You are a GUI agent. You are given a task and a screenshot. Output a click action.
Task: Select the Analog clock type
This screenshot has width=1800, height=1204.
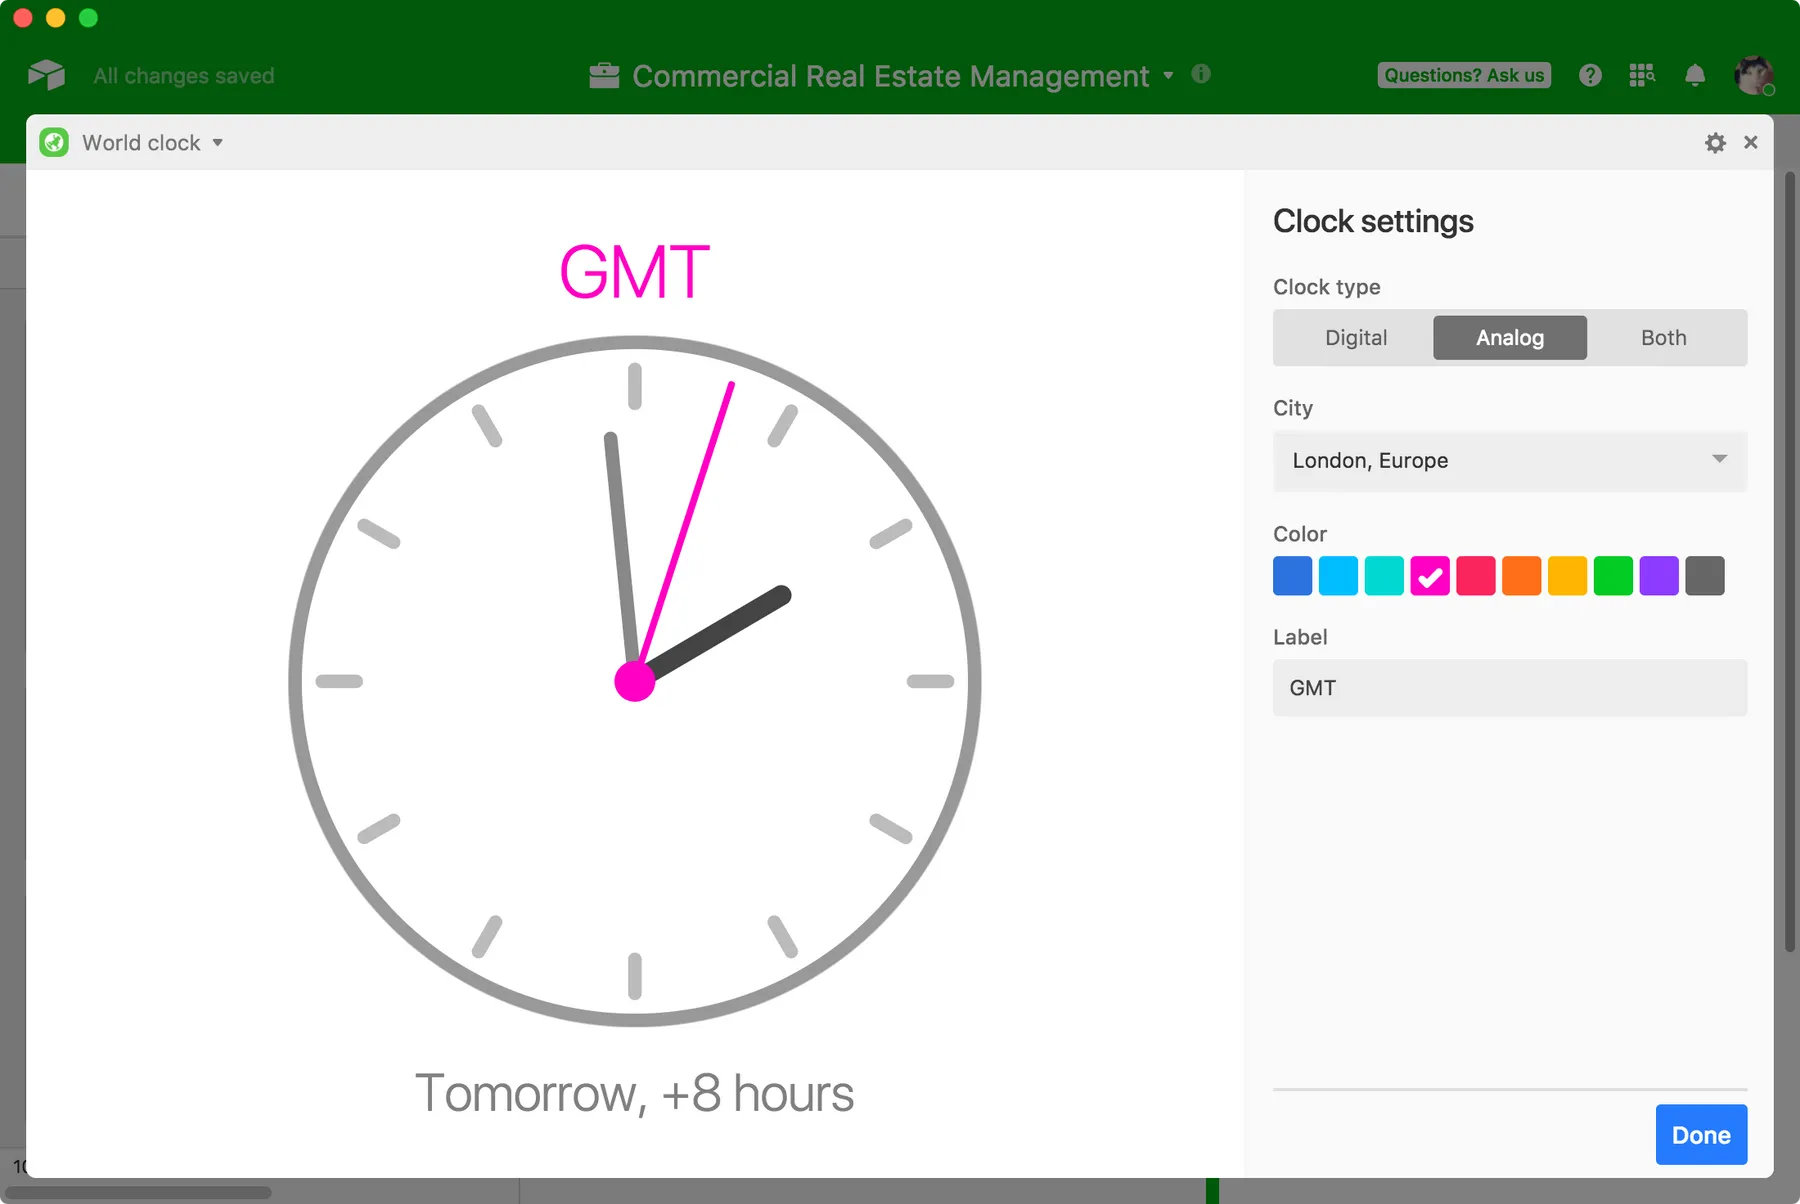pos(1509,338)
